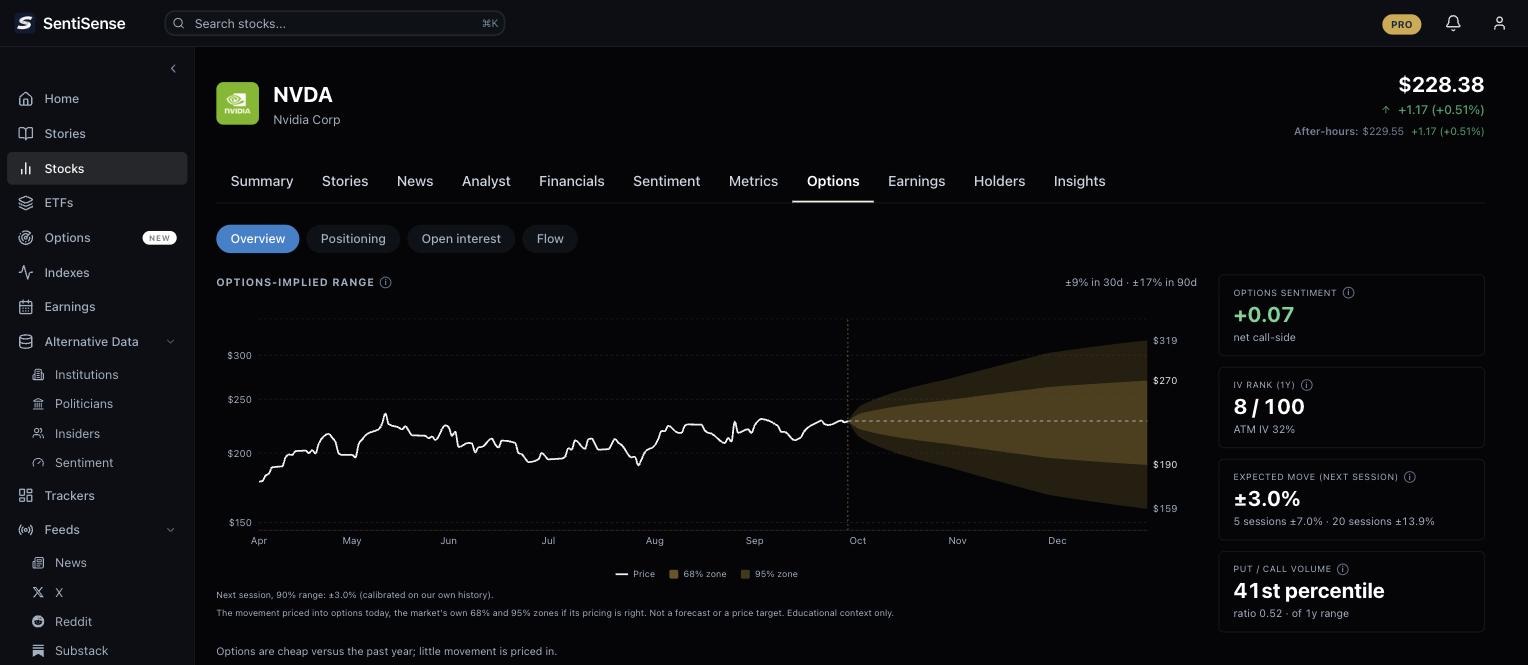Click the PRO badge button

tap(1402, 24)
